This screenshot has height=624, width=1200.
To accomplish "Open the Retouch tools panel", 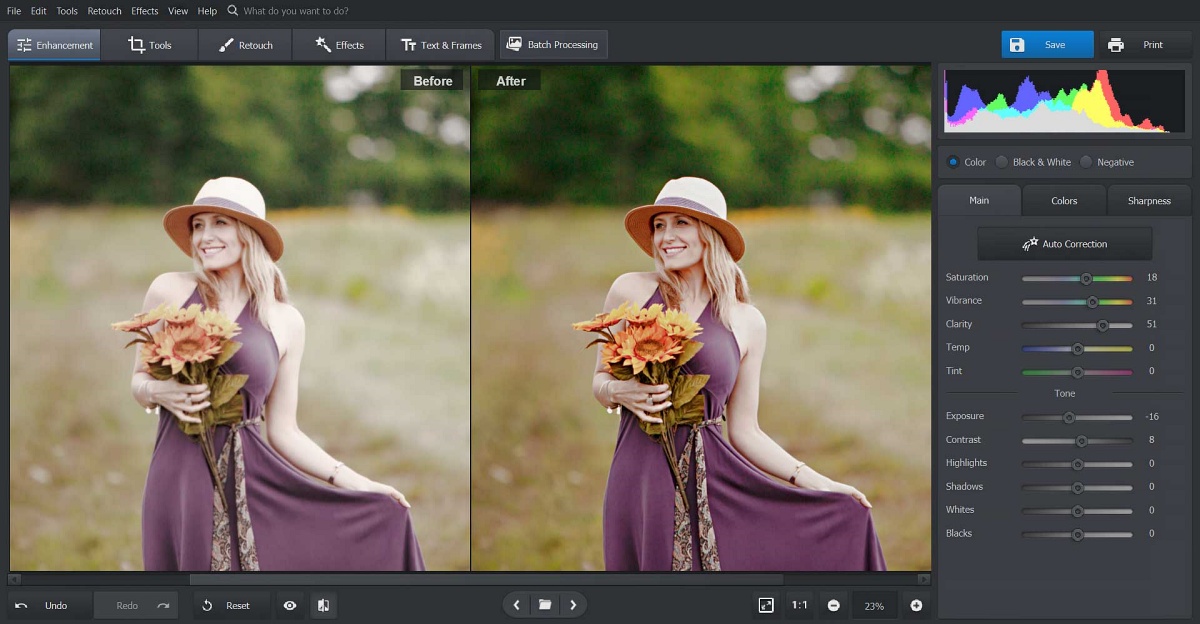I will [244, 44].
